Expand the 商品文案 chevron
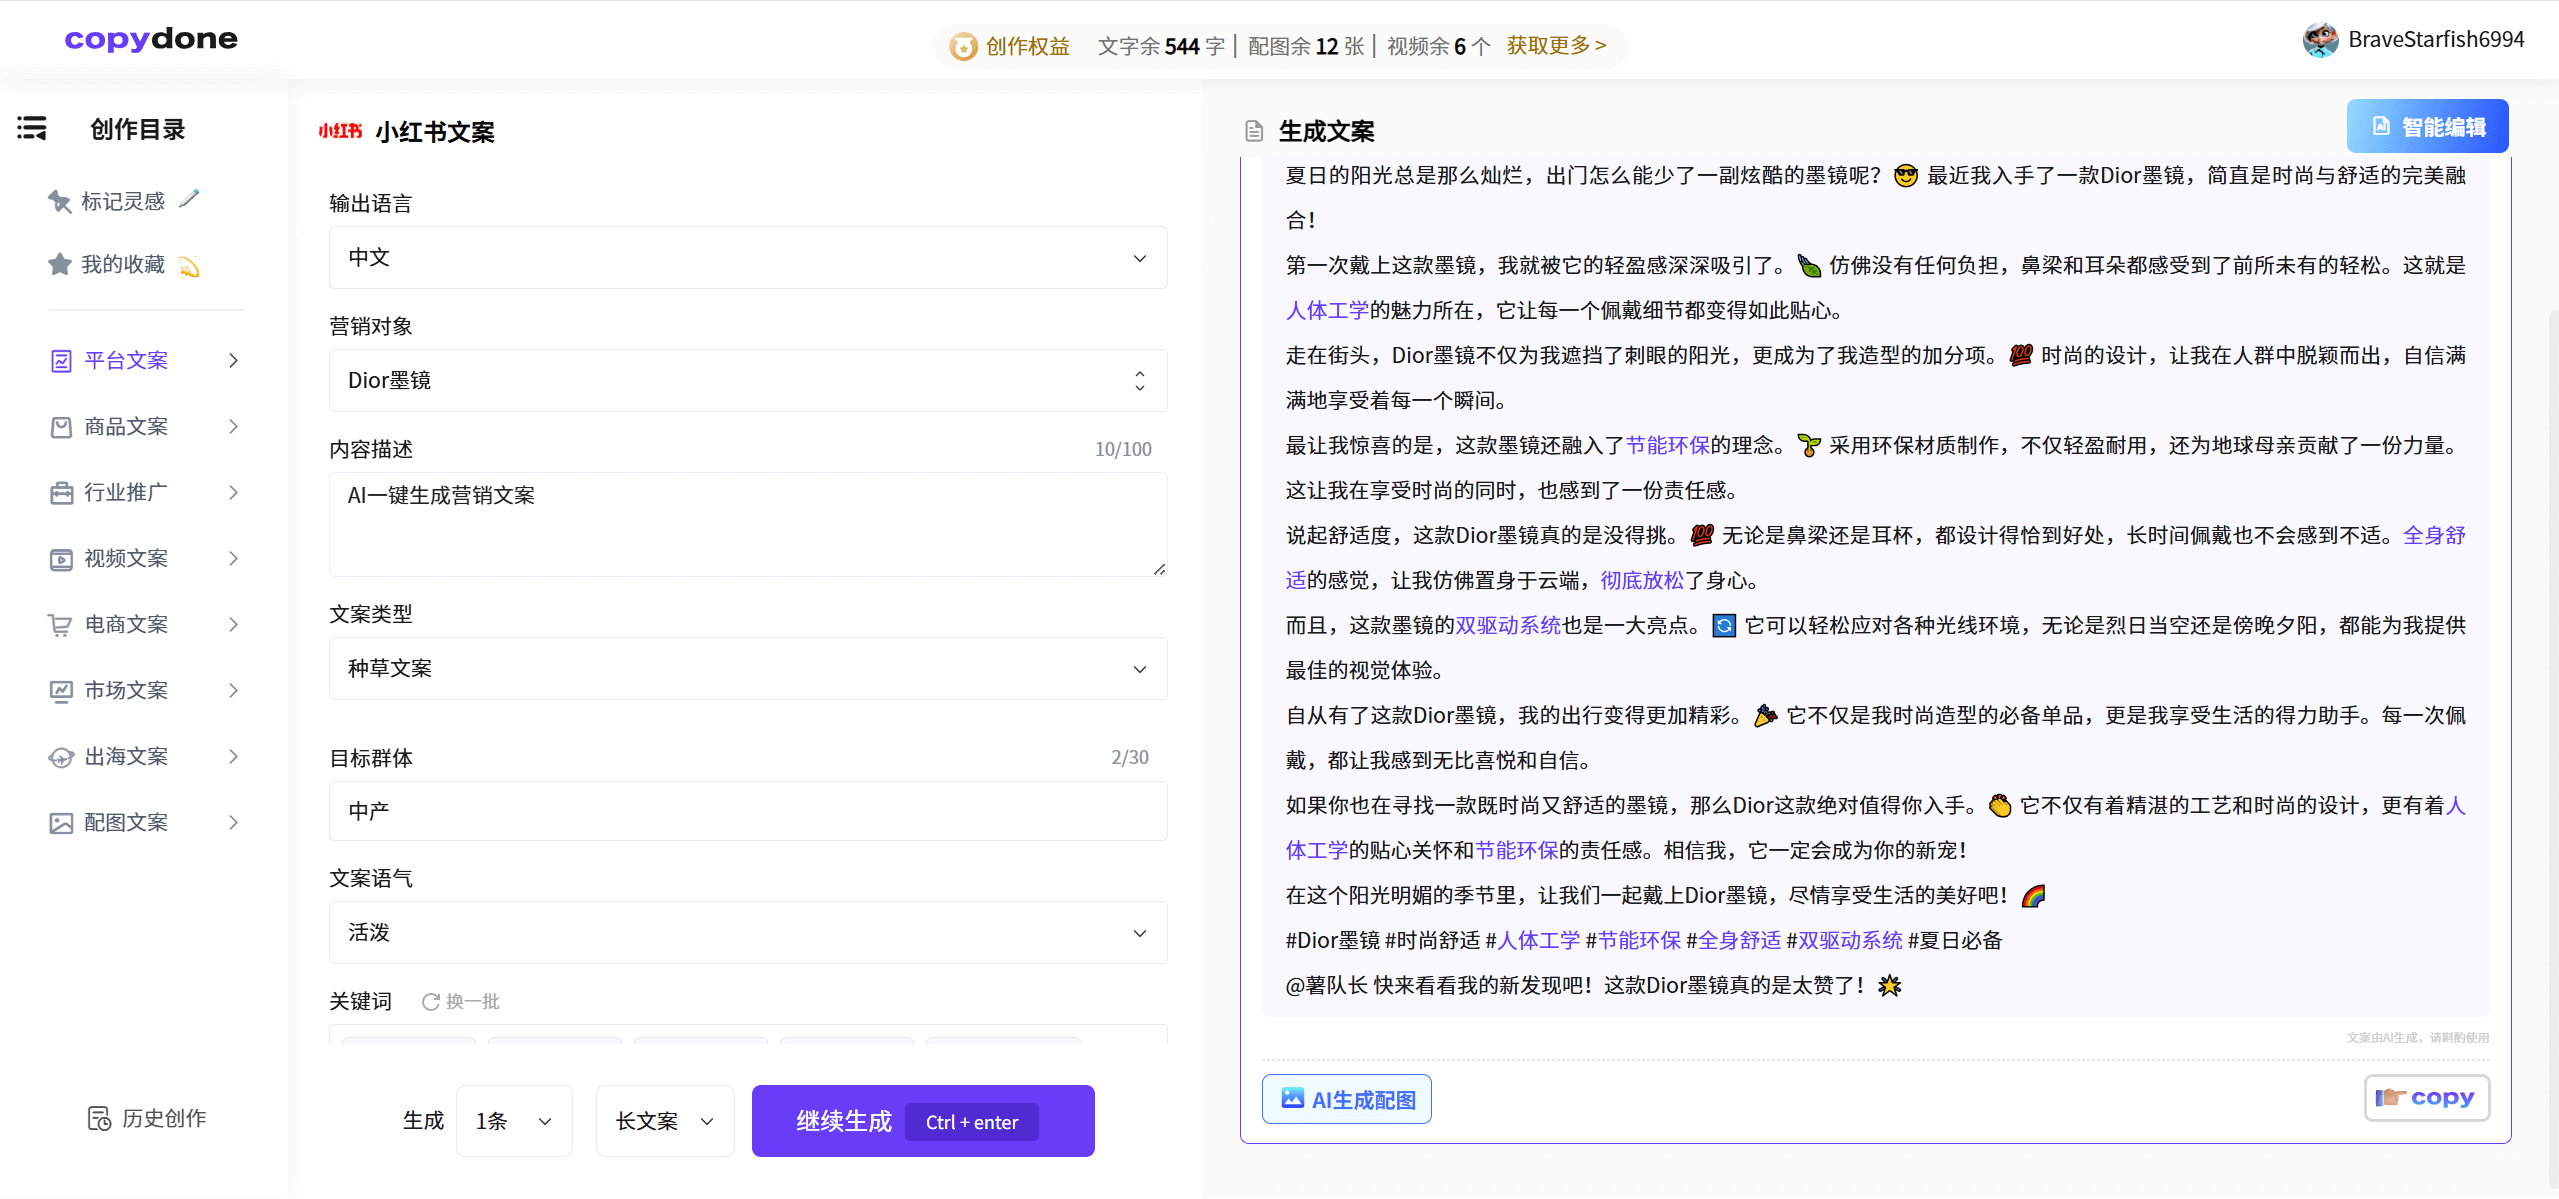 click(233, 426)
